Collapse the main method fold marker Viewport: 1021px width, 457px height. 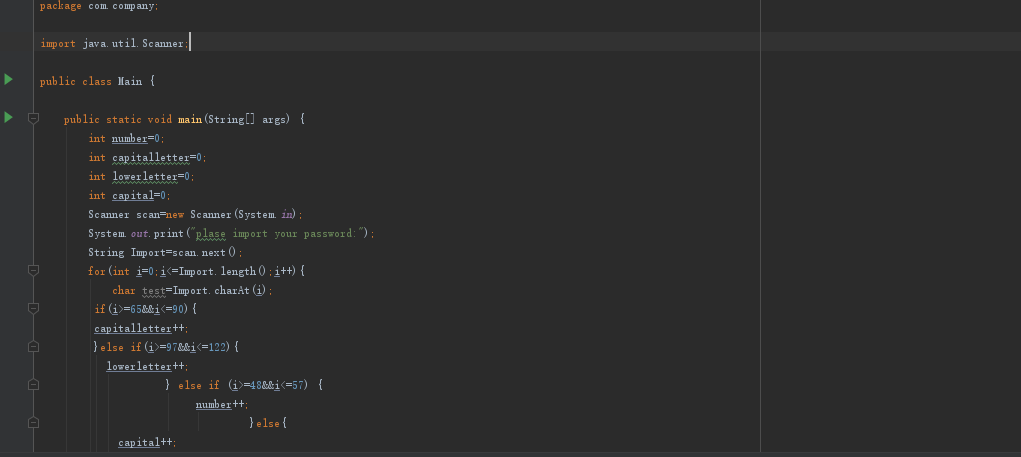pos(33,118)
